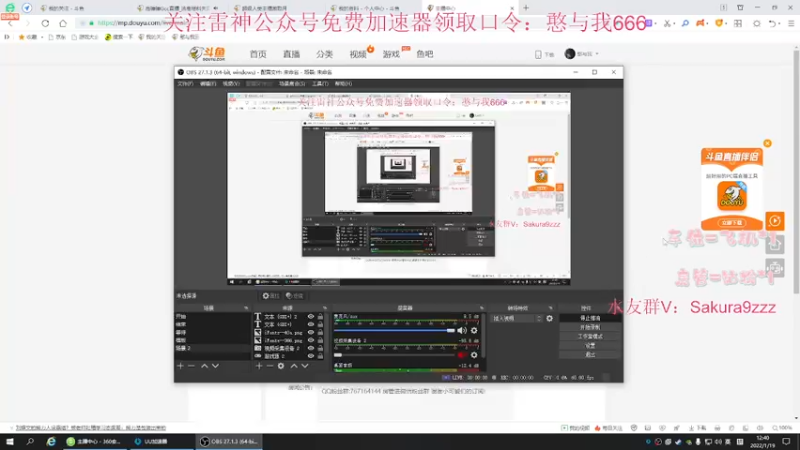Click the orange play icon on right sidebar
The width and height of the screenshot is (800, 450).
pyautogui.click(x=774, y=221)
